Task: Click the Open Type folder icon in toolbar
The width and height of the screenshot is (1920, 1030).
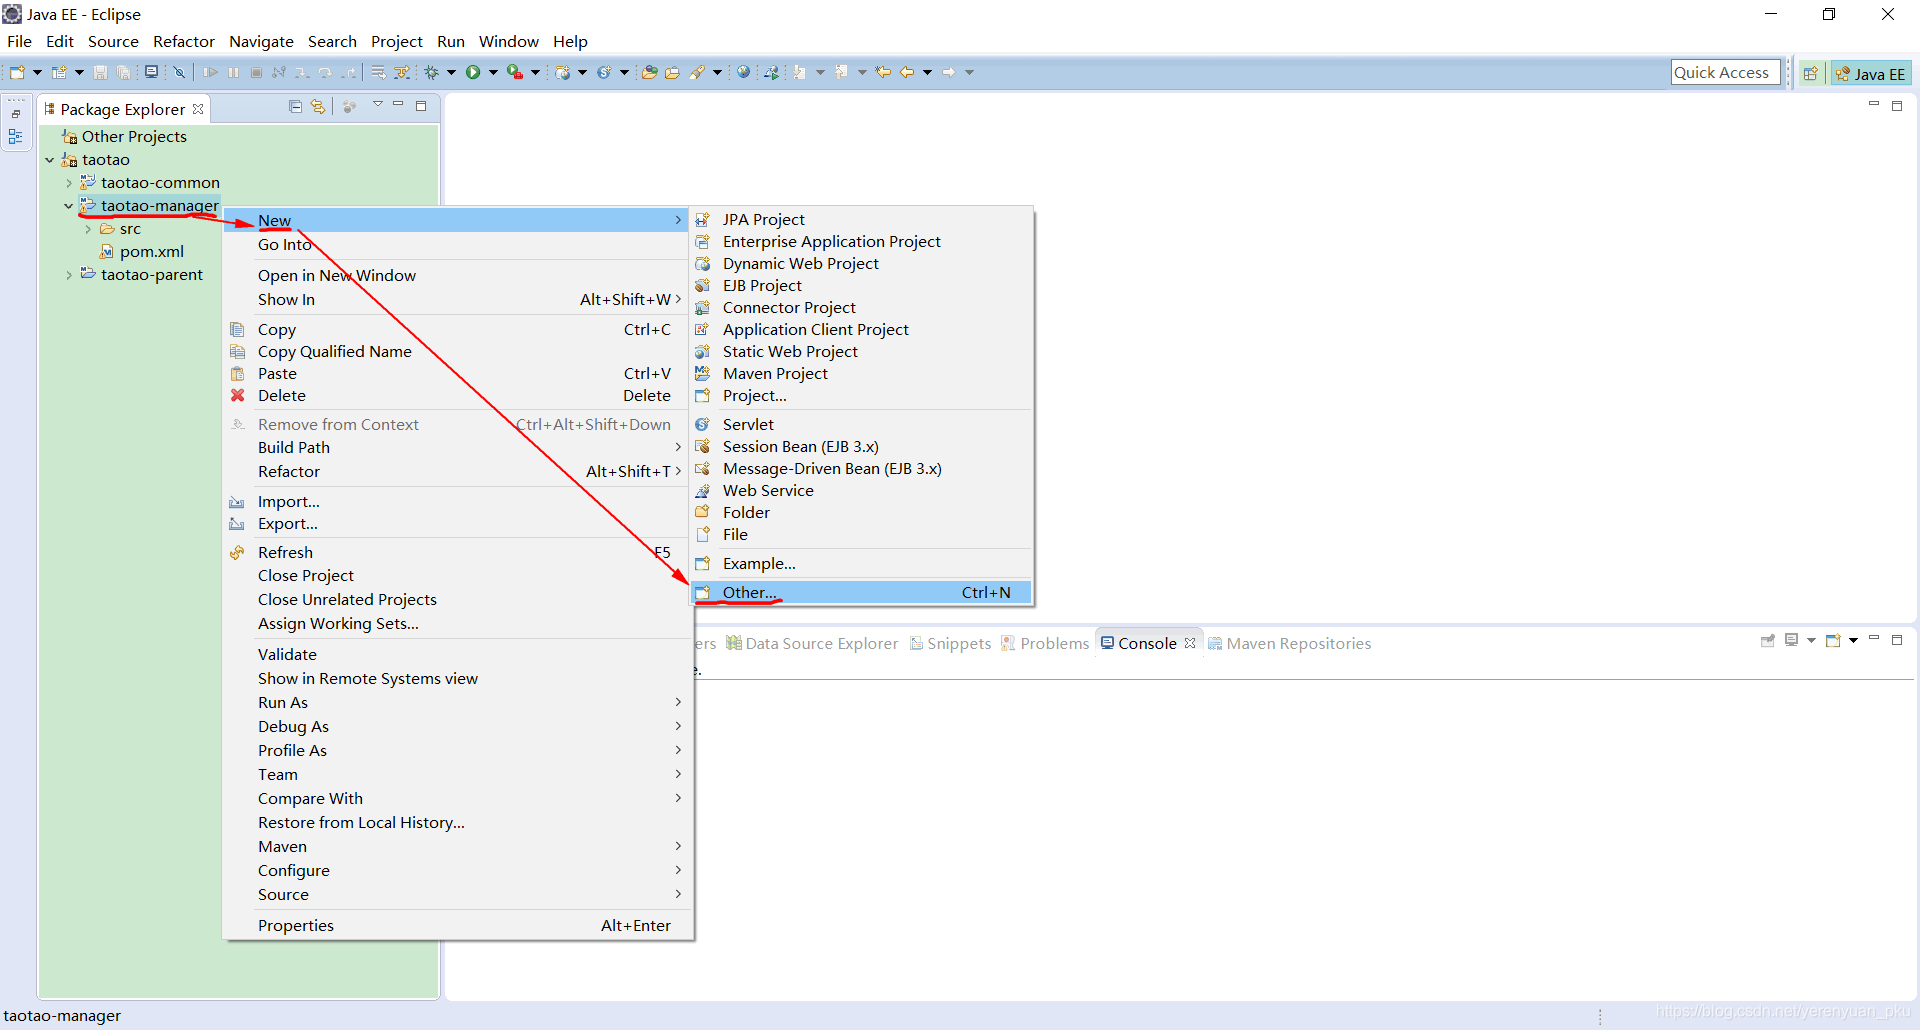Action: [649, 72]
